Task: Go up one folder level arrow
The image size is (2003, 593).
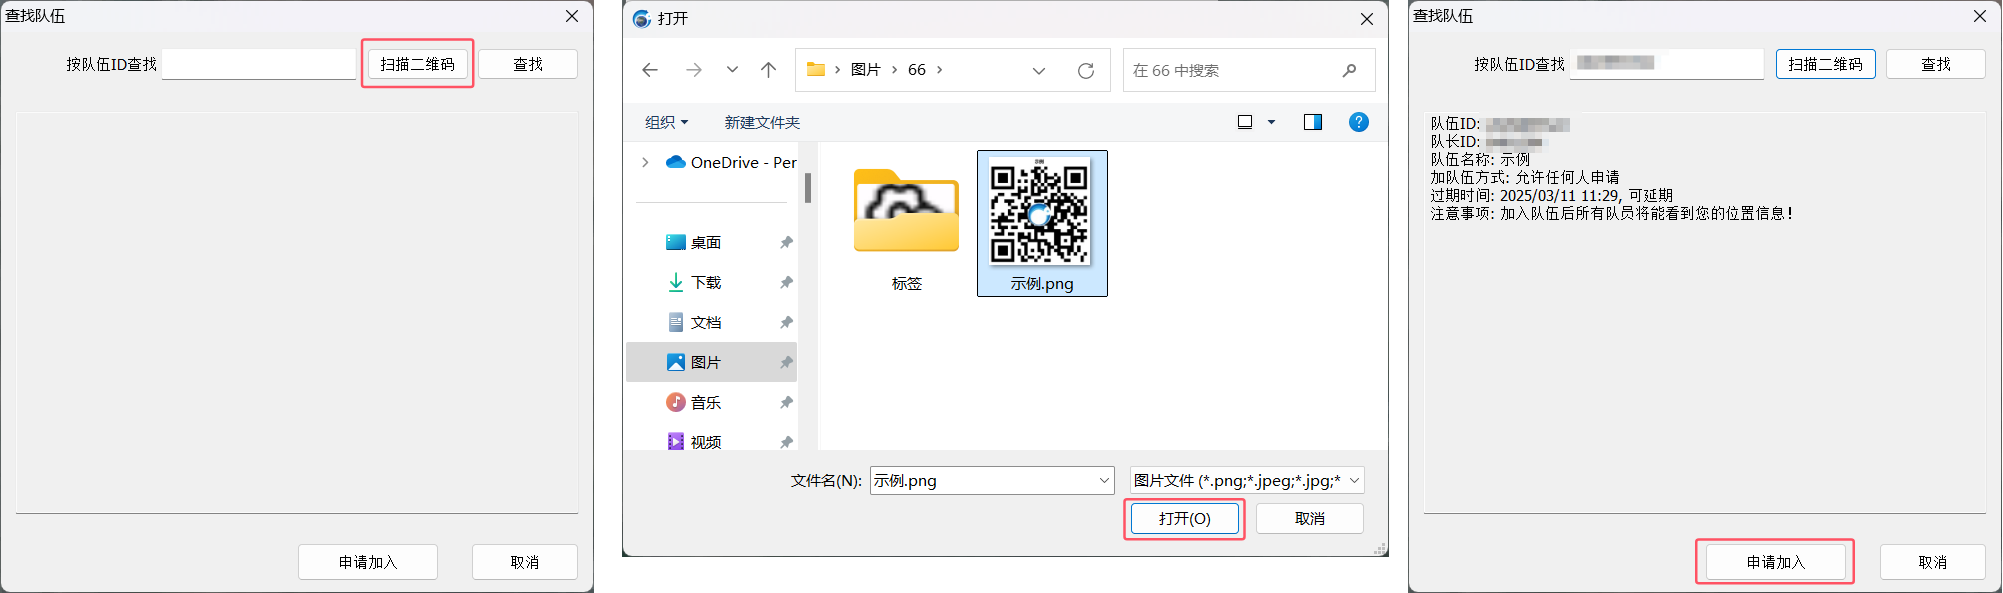Action: tap(768, 70)
